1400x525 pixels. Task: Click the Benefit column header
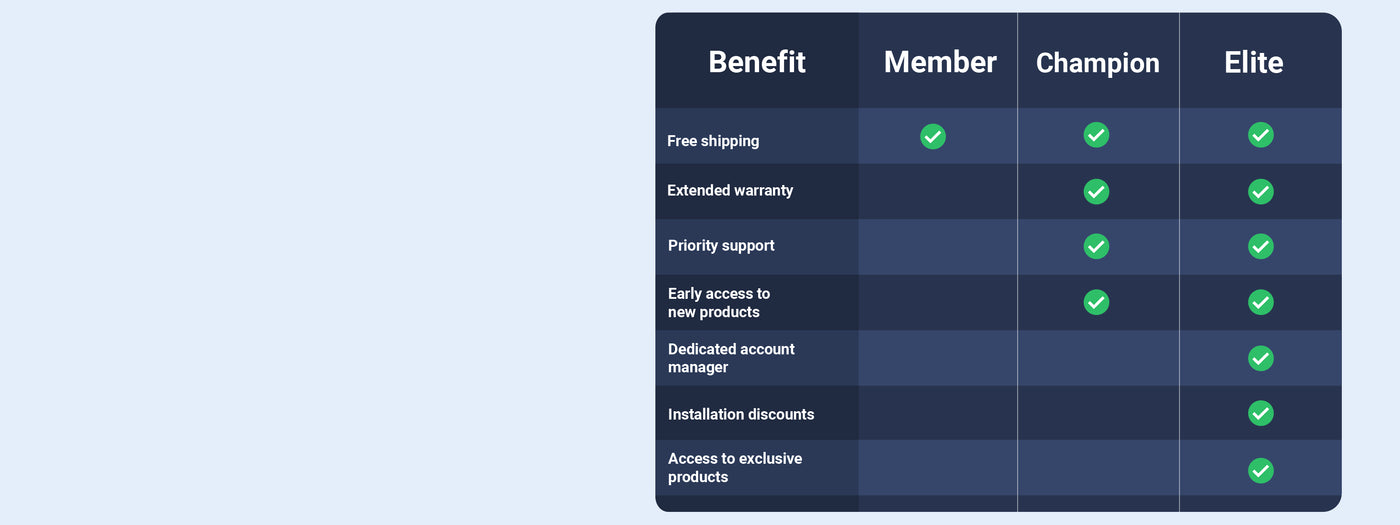(757, 62)
